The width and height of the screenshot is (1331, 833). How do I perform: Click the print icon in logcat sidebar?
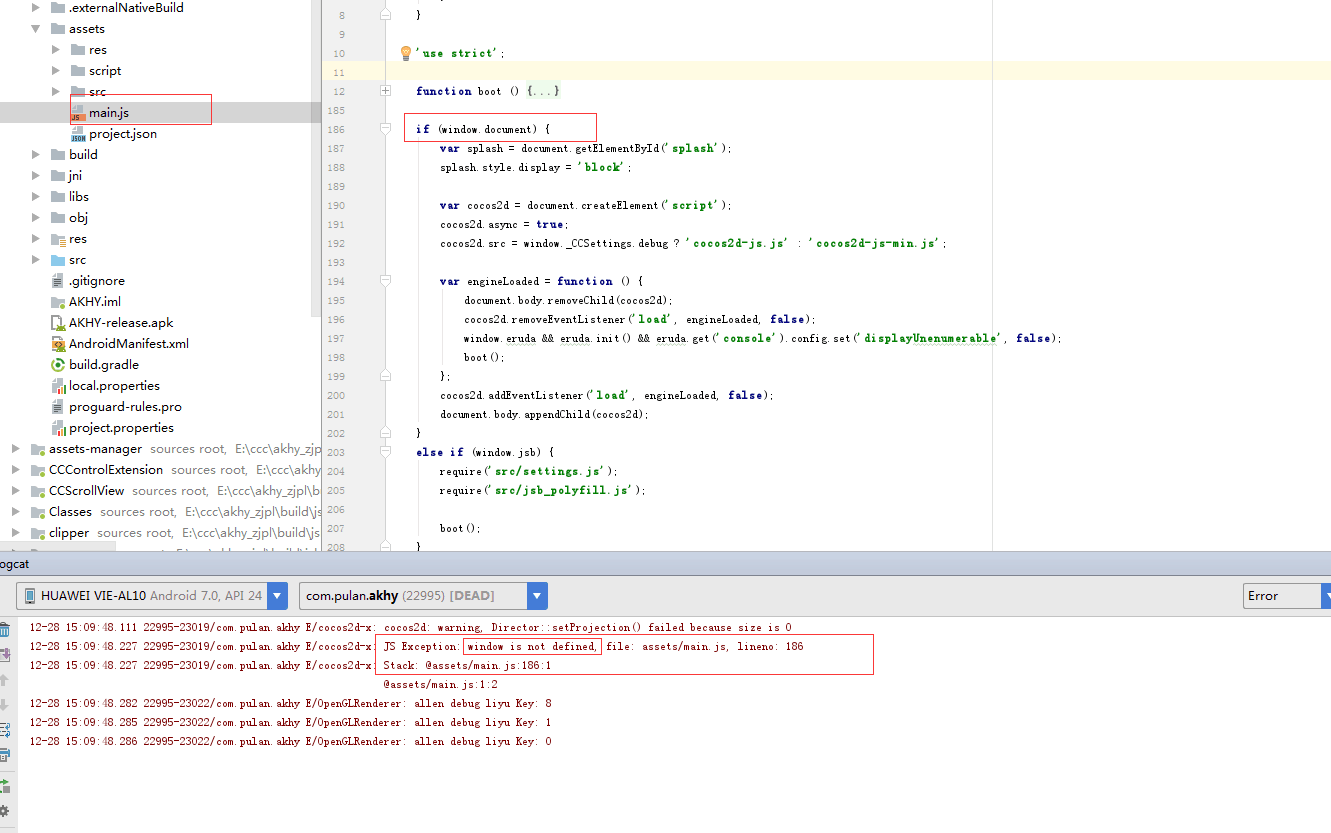coord(4,756)
